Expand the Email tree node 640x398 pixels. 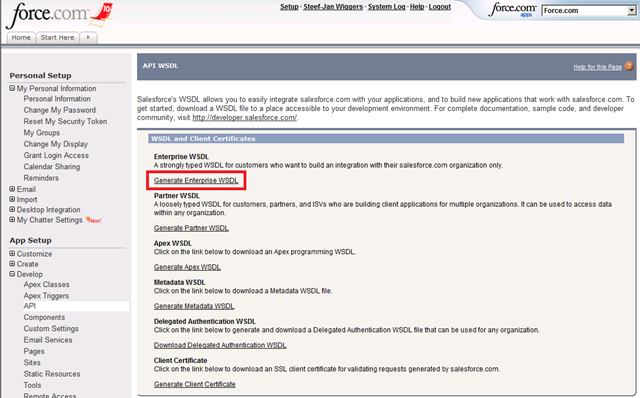pyautogui.click(x=12, y=189)
